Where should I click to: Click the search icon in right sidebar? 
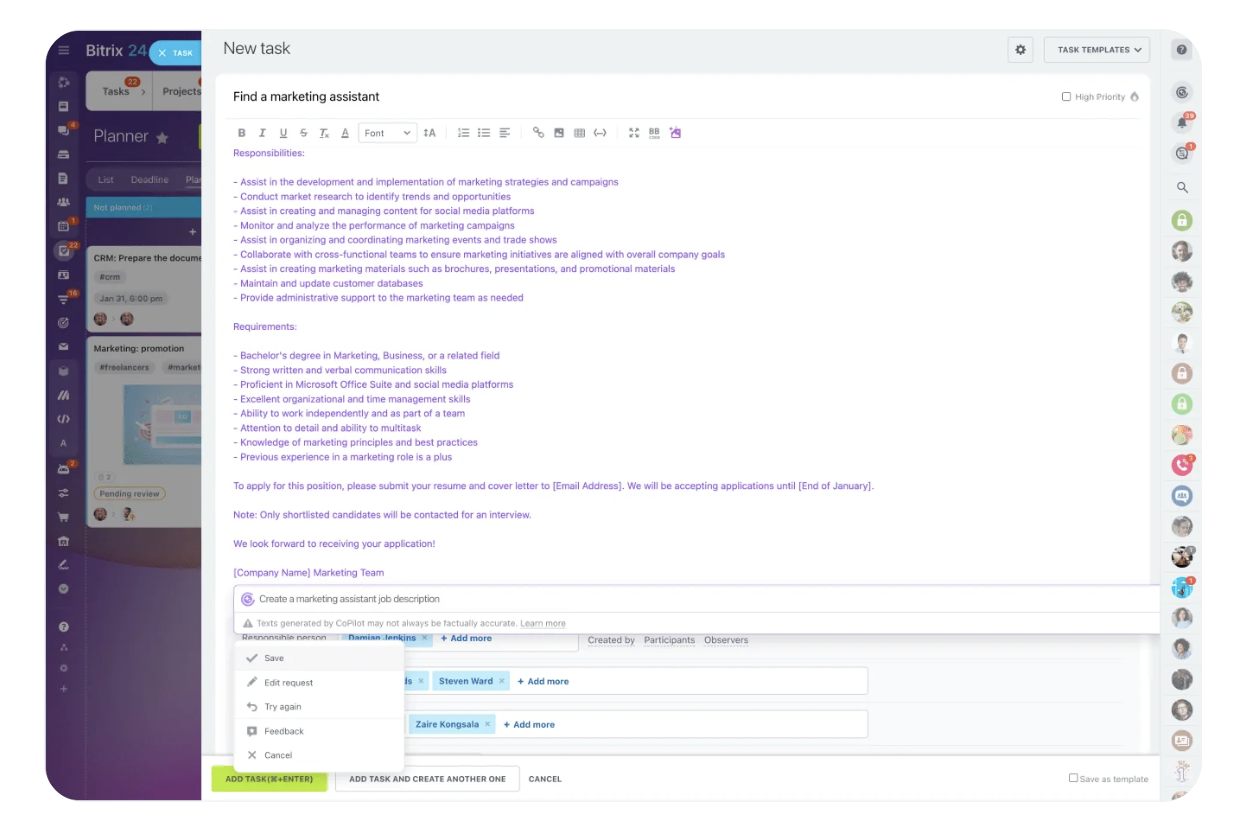click(1182, 187)
